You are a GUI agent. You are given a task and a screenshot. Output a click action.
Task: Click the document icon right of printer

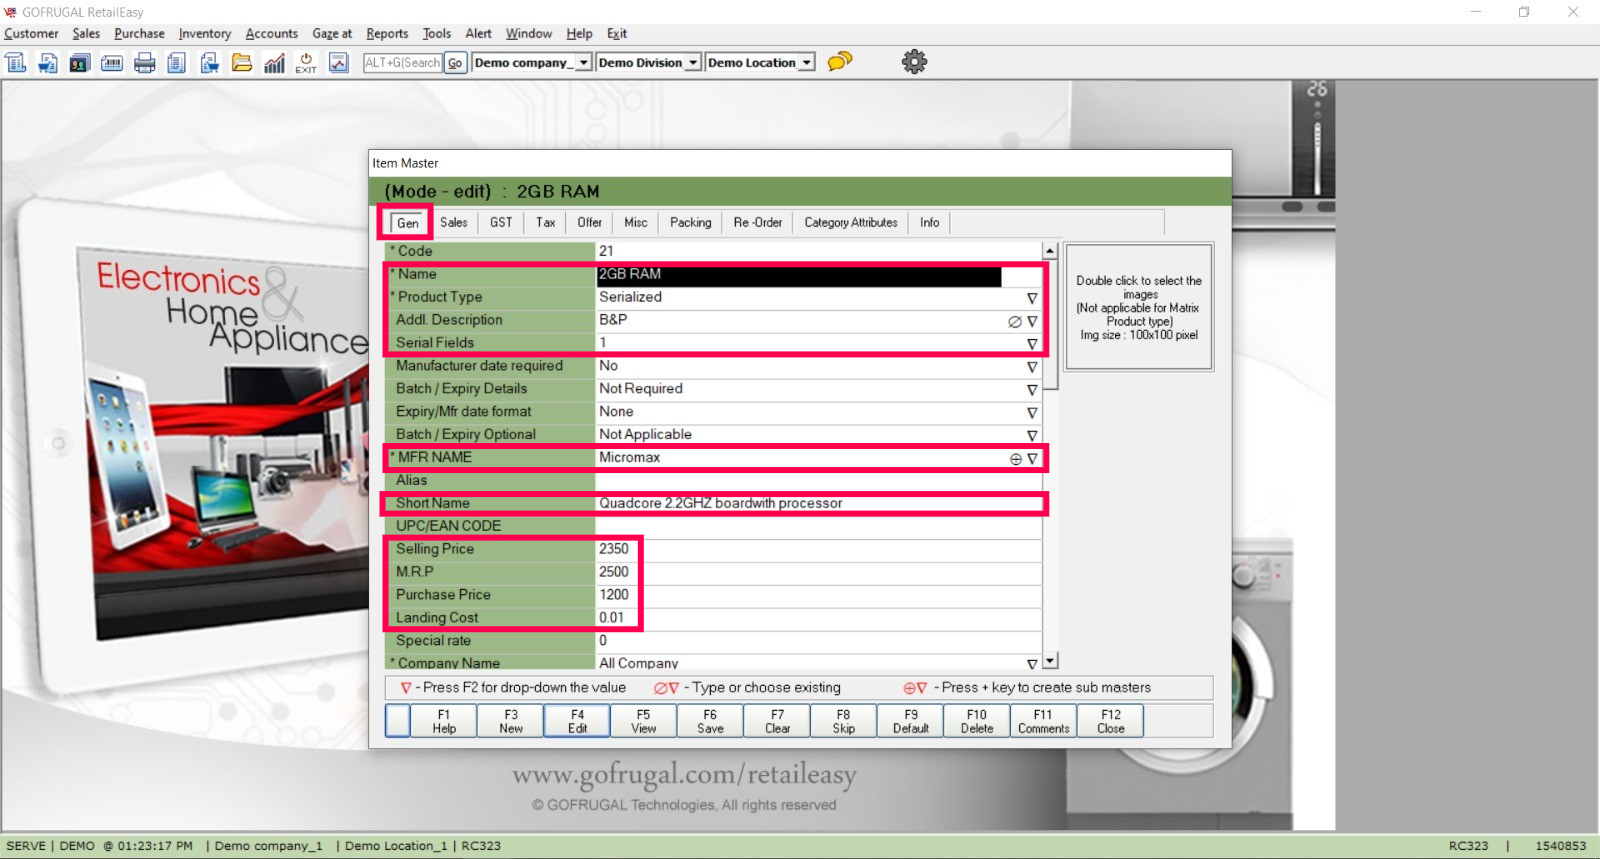click(x=177, y=63)
